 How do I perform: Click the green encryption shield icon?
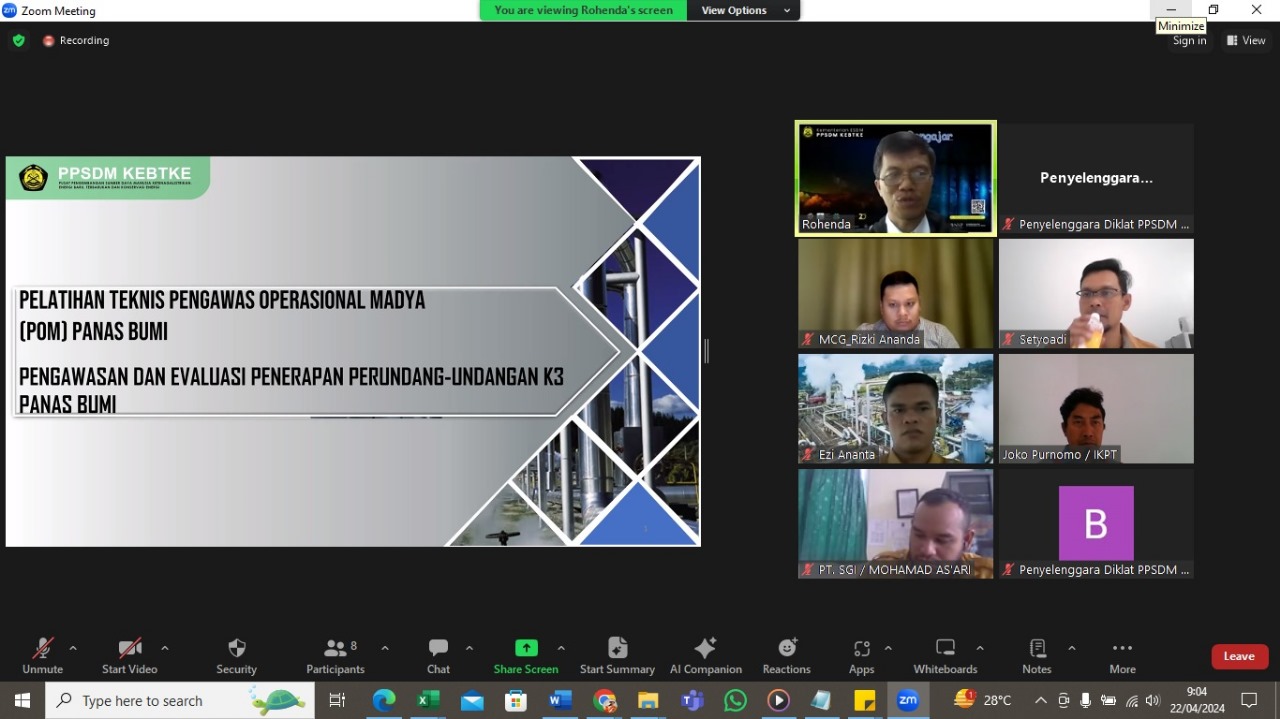coord(19,41)
